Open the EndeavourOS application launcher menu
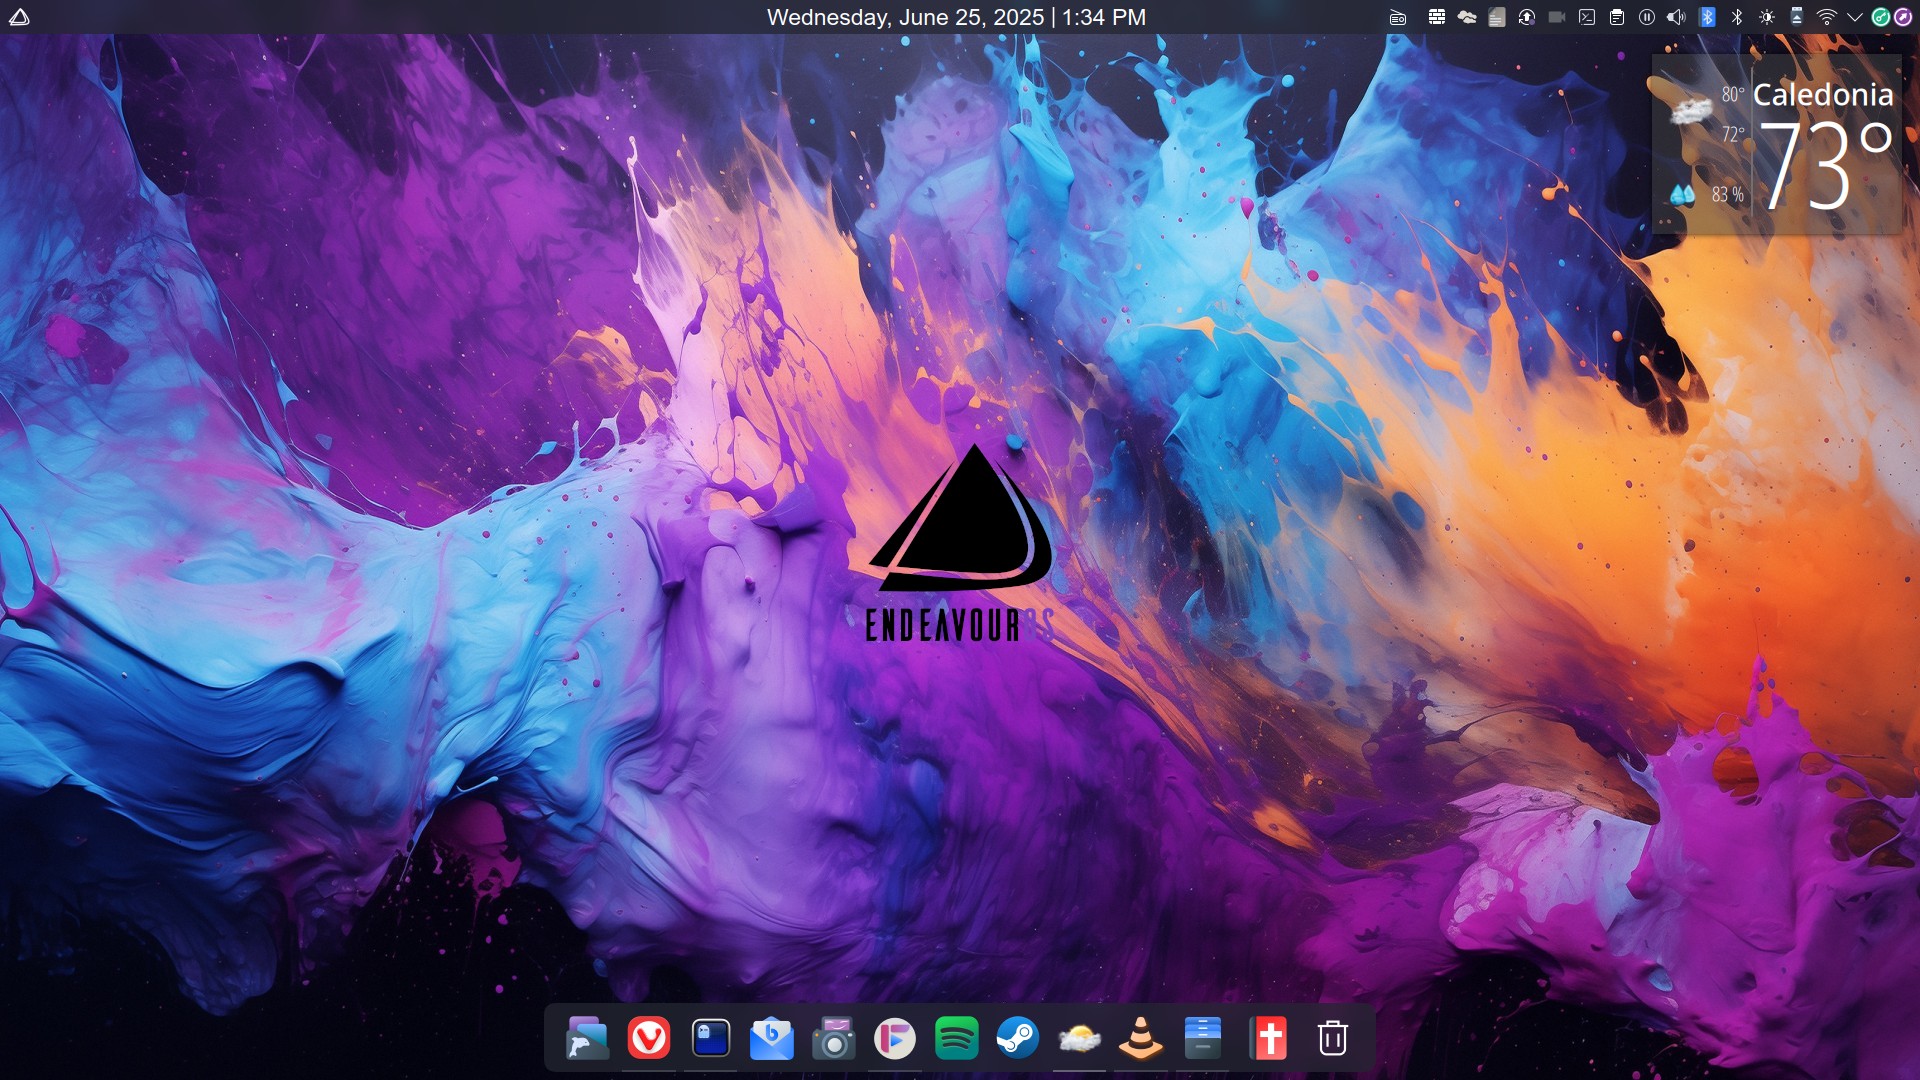This screenshot has height=1080, width=1920. 19,17
